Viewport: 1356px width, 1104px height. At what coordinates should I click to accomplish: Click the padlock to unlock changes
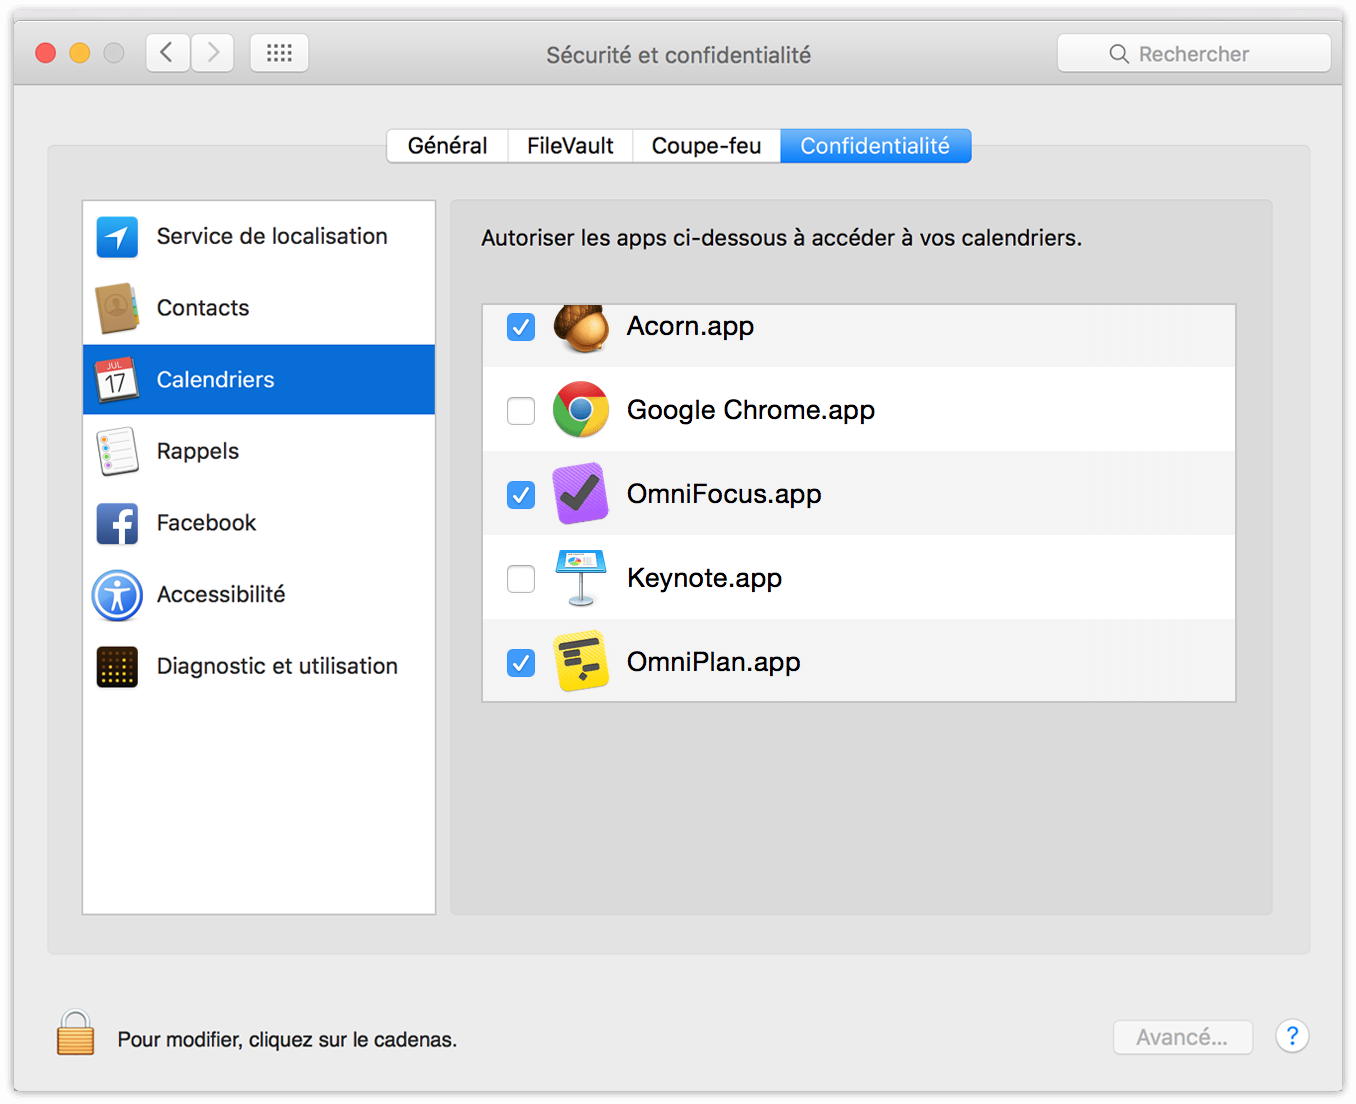pos(75,1033)
